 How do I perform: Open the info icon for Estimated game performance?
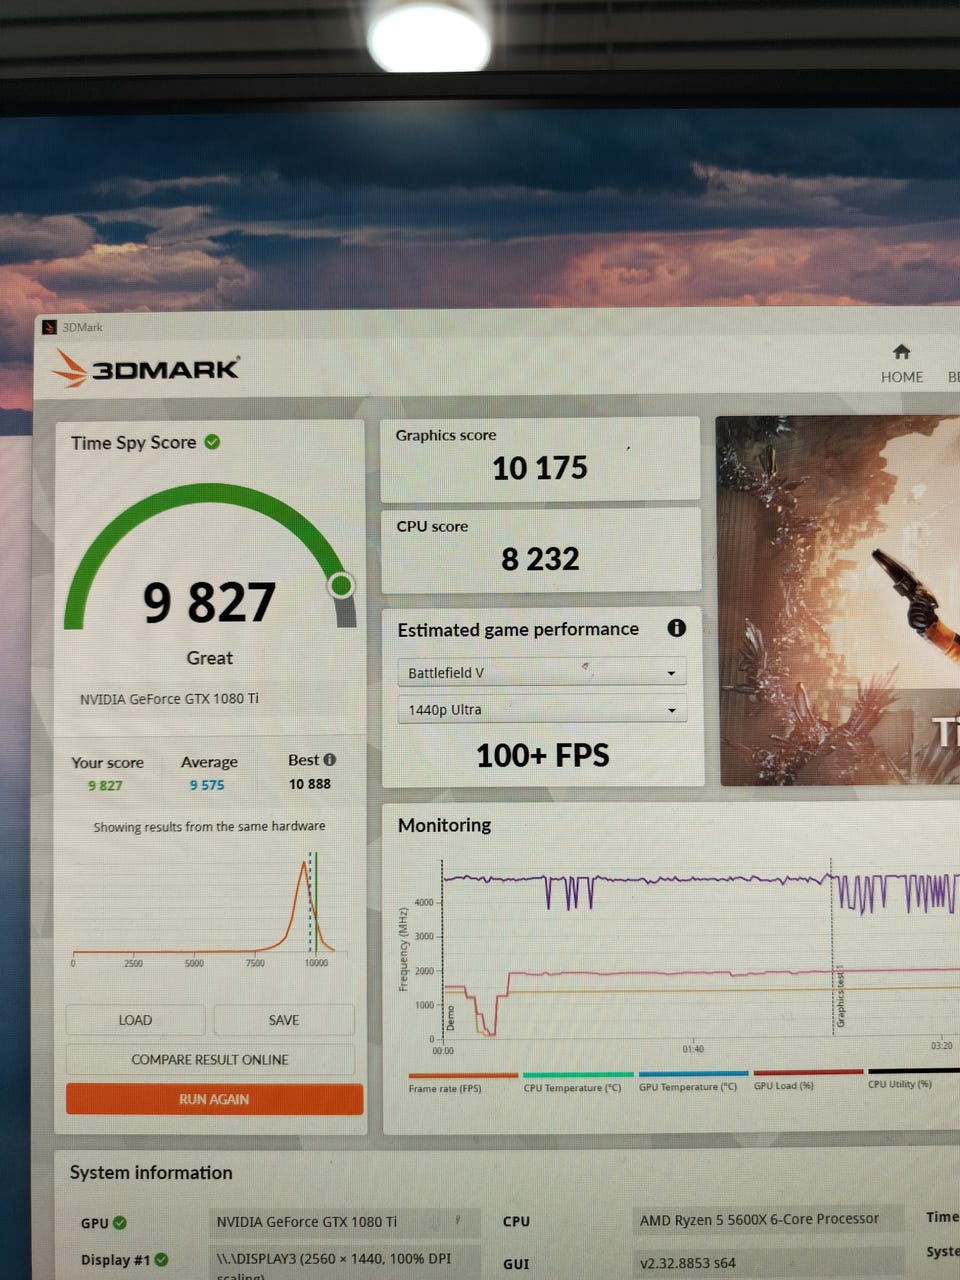pos(677,628)
